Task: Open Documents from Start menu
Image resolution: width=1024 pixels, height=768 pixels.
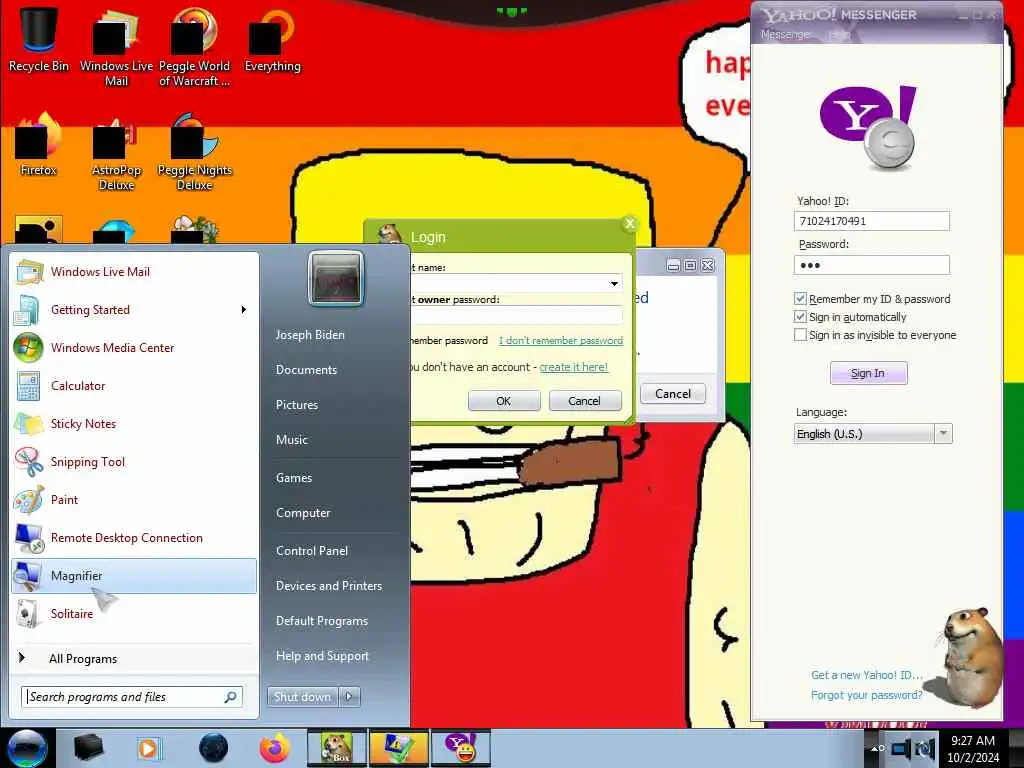Action: tap(306, 370)
